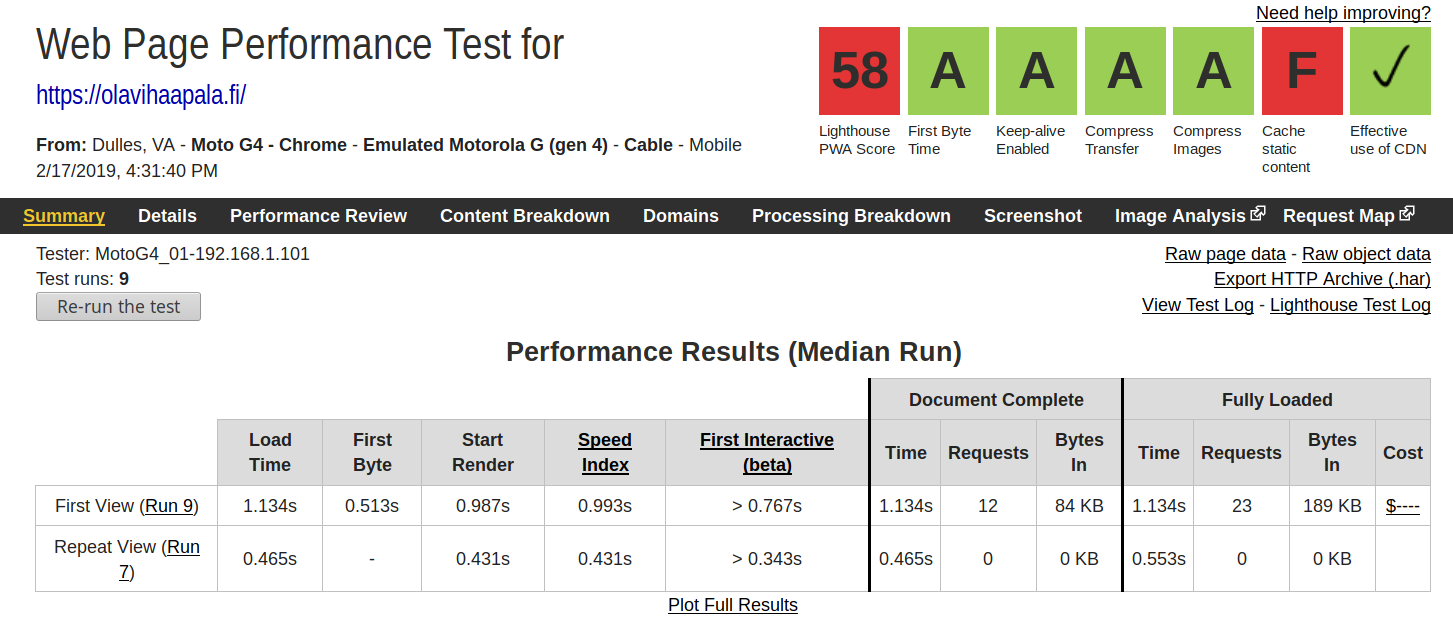The width and height of the screenshot is (1453, 631).
Task: Open the olavihaapala.fi URL link
Action: pyautogui.click(x=141, y=95)
